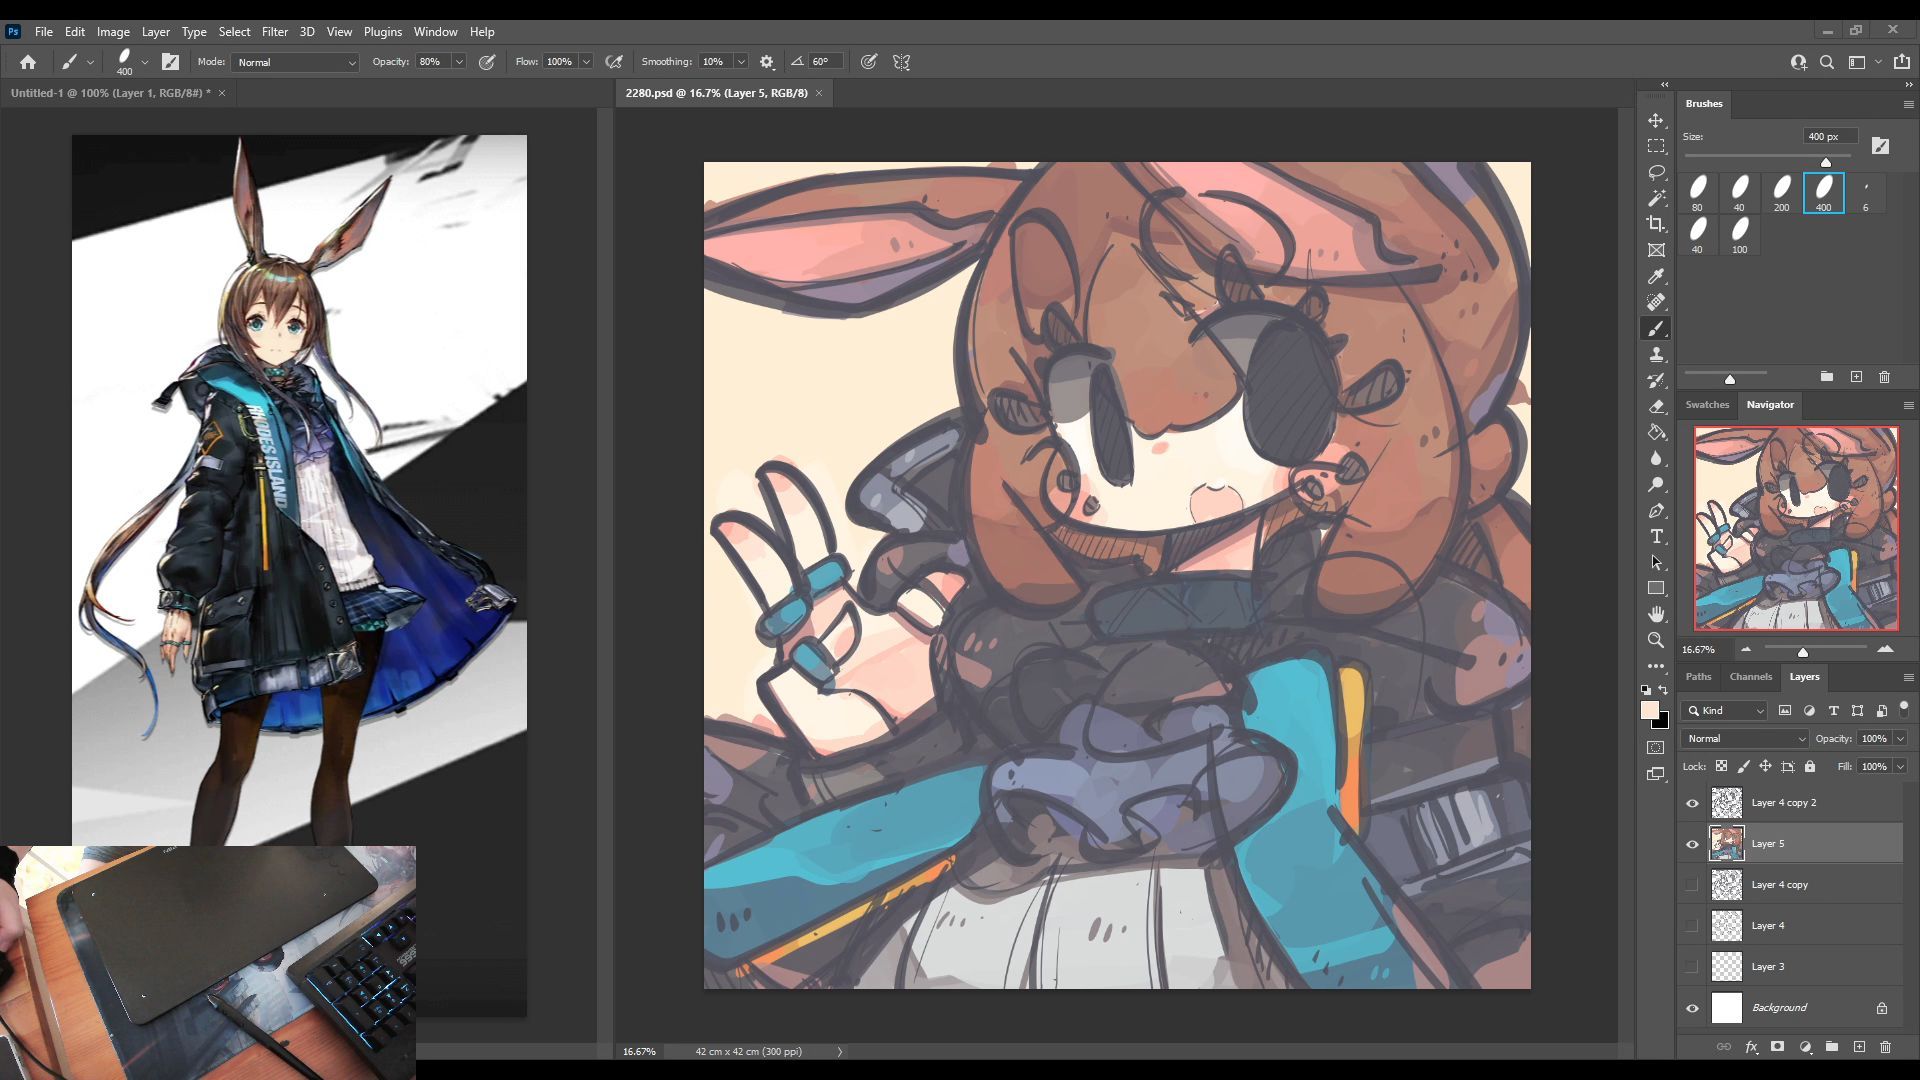
Task: Open the layer Kind filter dropdown
Action: click(x=1725, y=710)
